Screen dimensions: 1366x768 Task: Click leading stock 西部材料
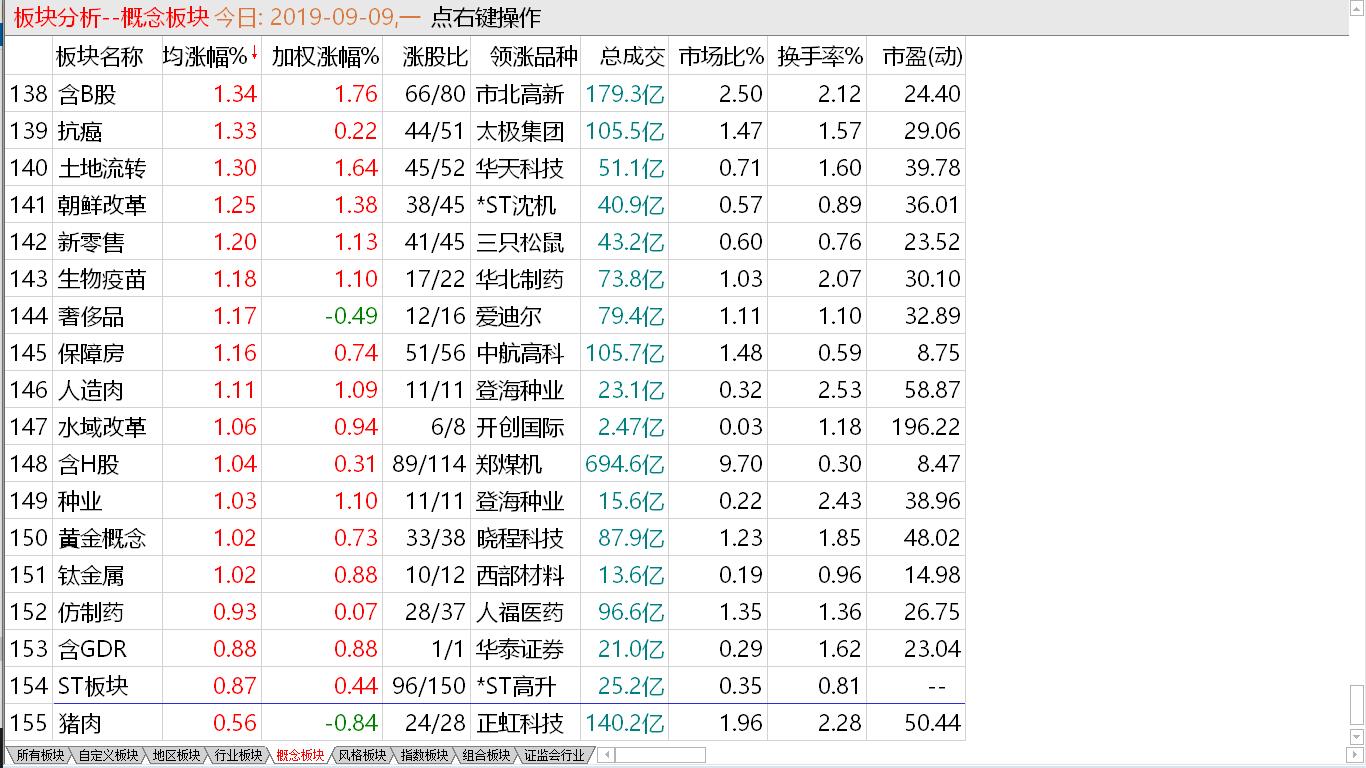click(520, 576)
